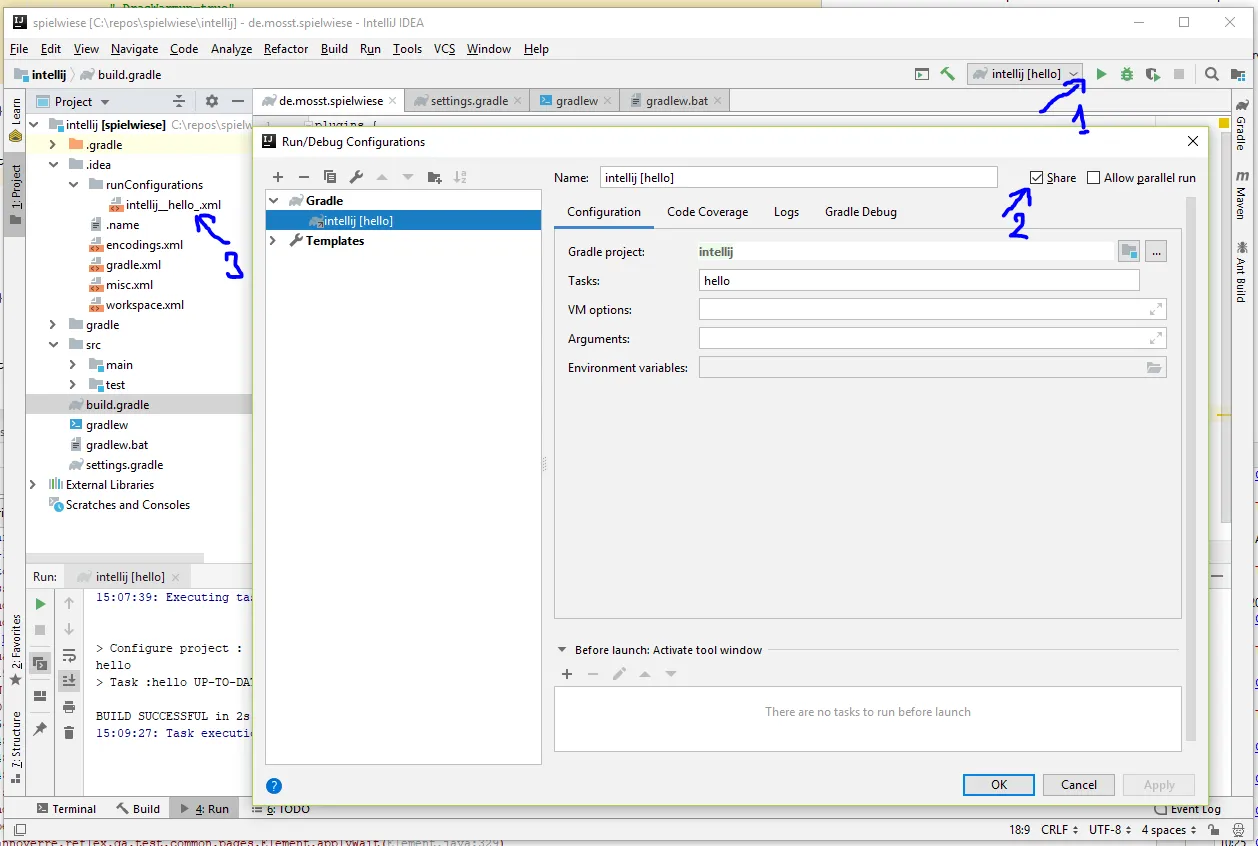Click the dialog's vertical scrollbar
1258x846 pixels.
pos(1190,470)
